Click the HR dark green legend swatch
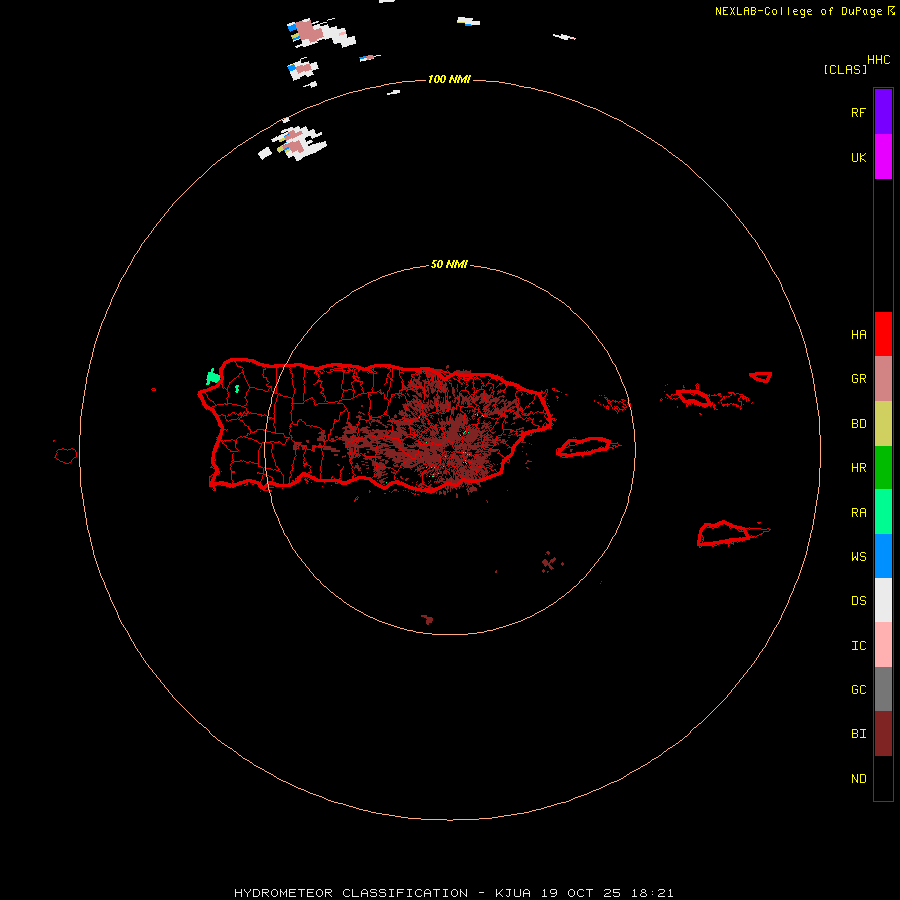The width and height of the screenshot is (900, 900). 883,468
